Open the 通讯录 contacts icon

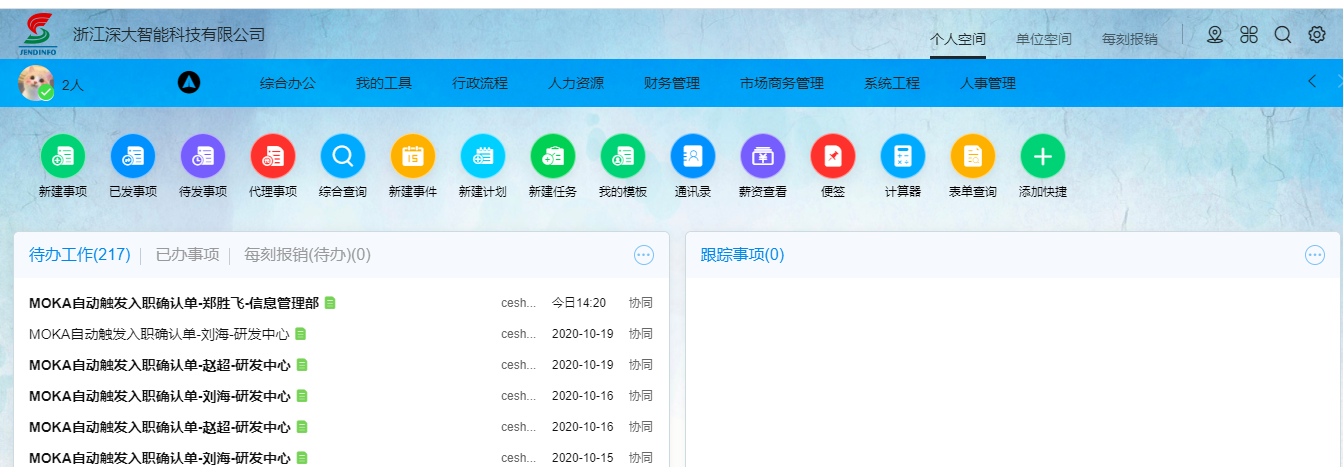(x=692, y=156)
